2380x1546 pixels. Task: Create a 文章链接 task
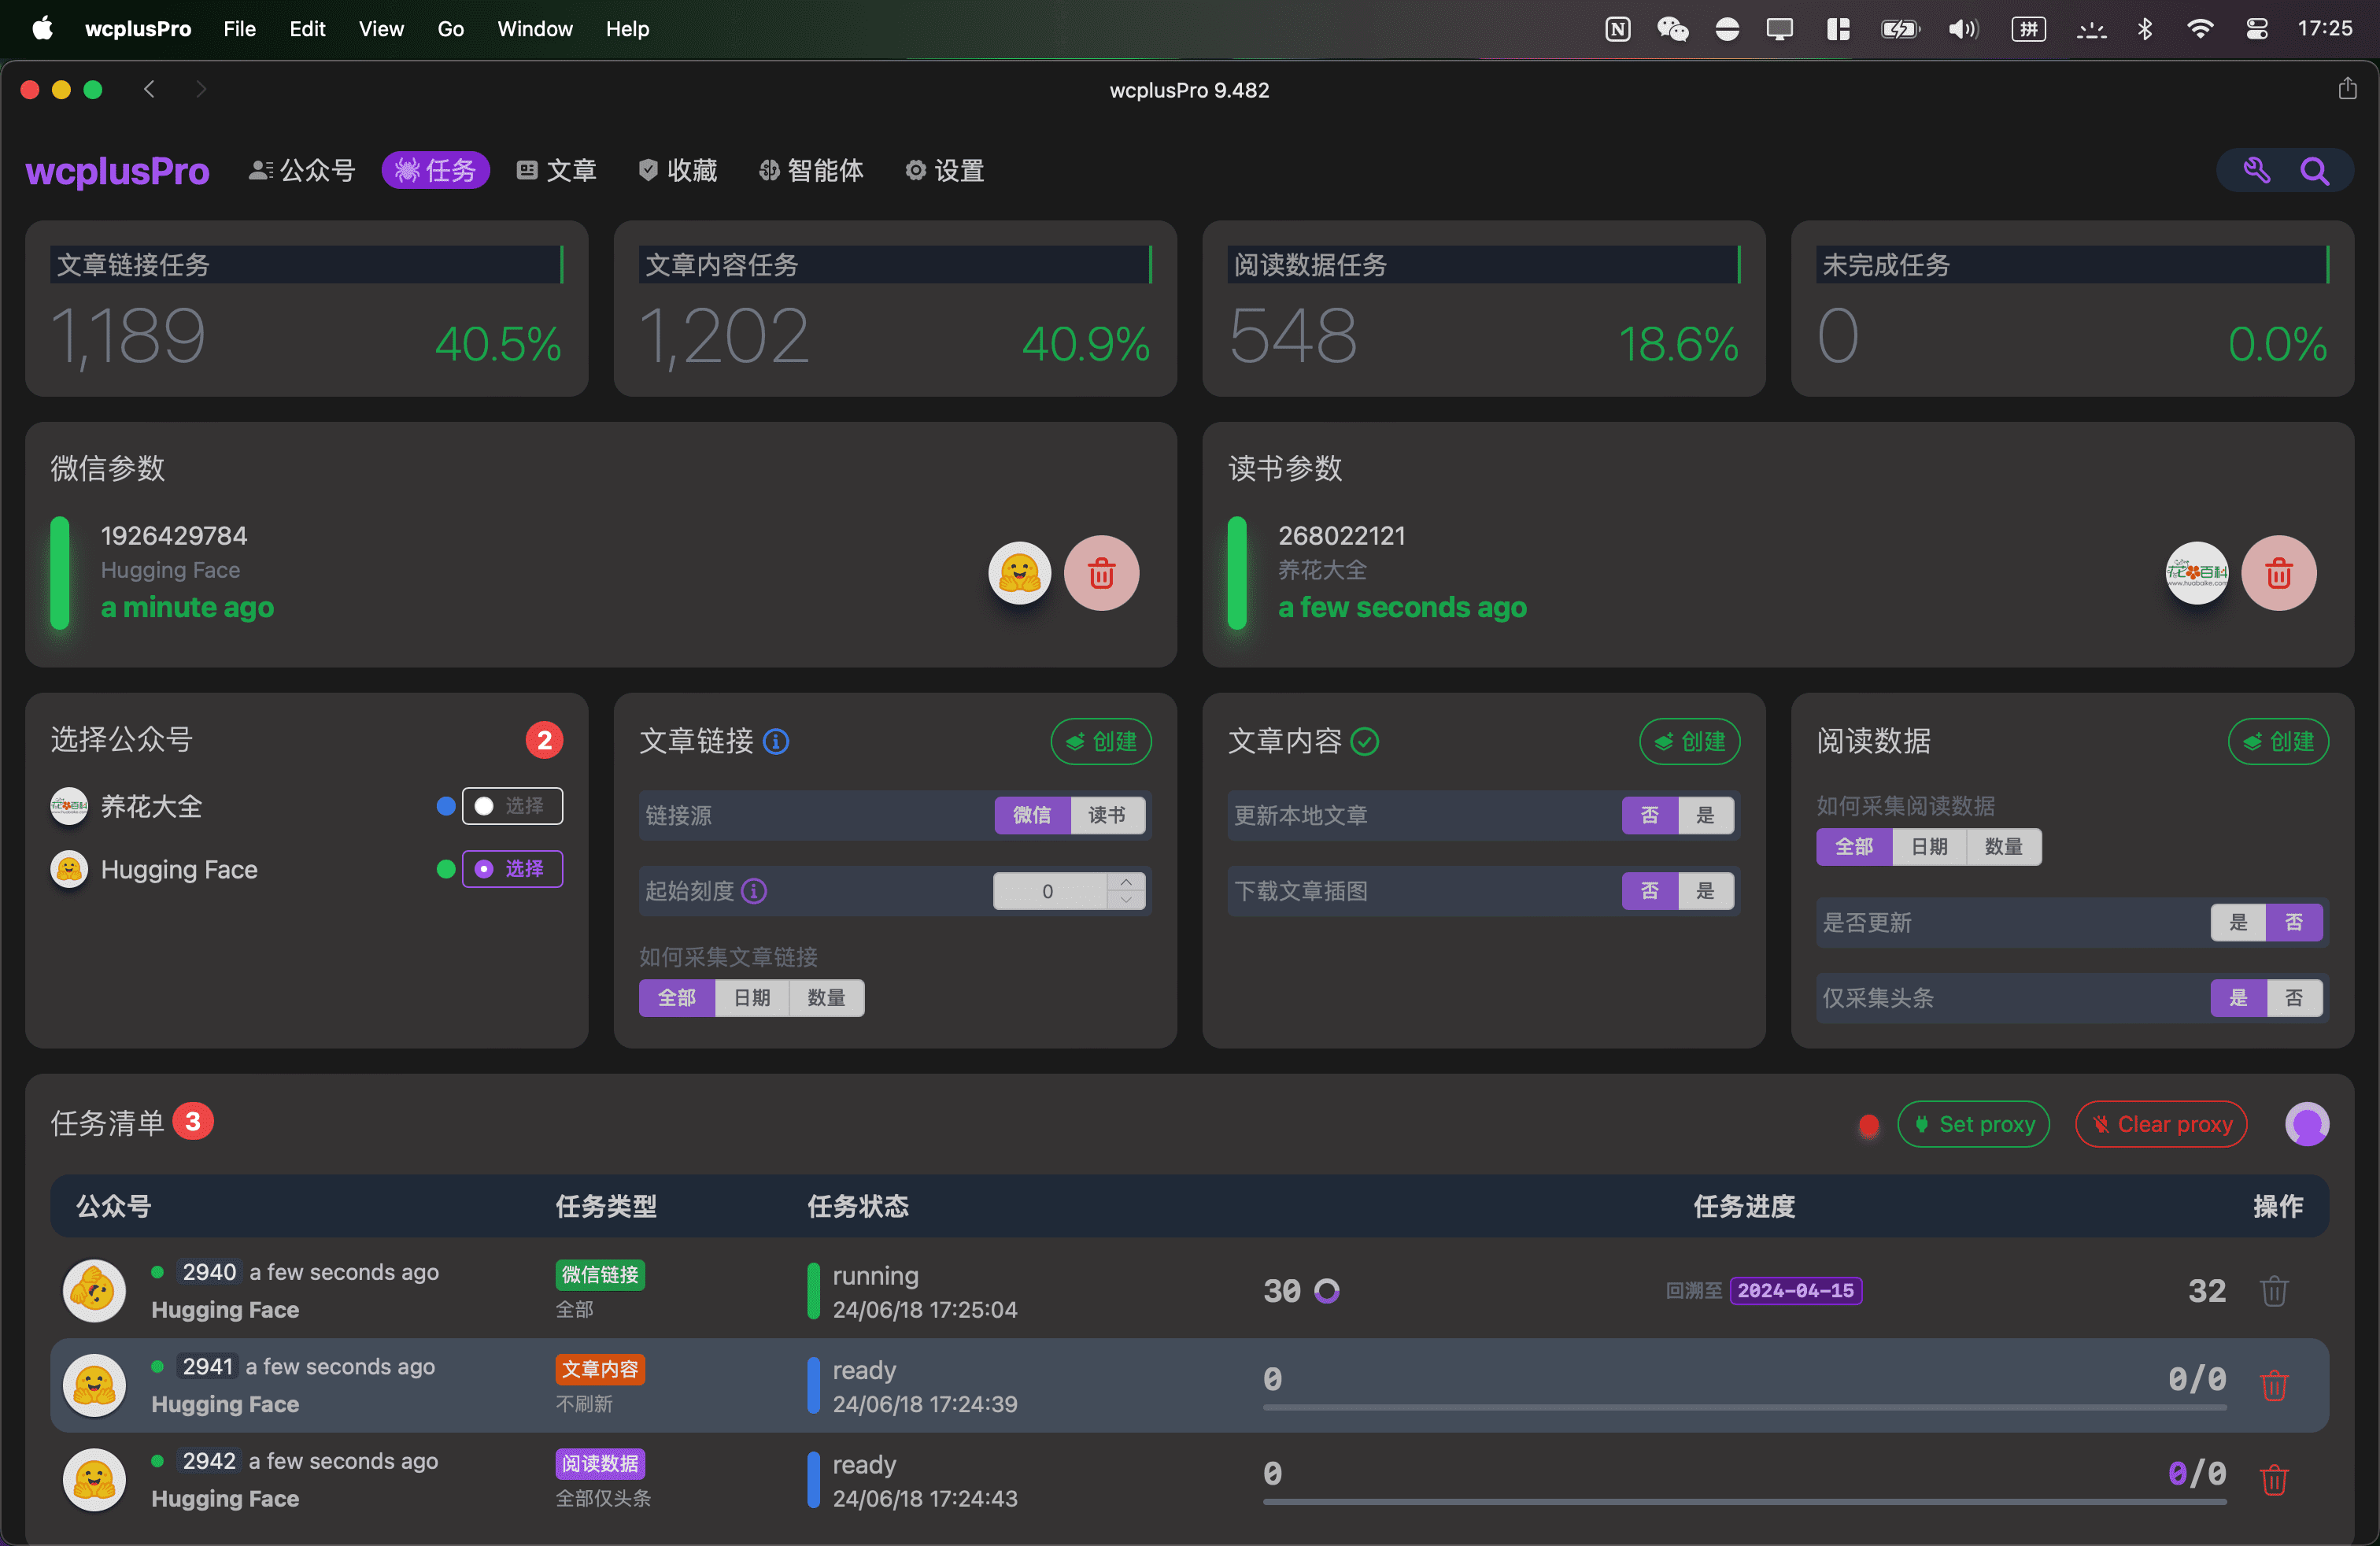pos(1101,742)
